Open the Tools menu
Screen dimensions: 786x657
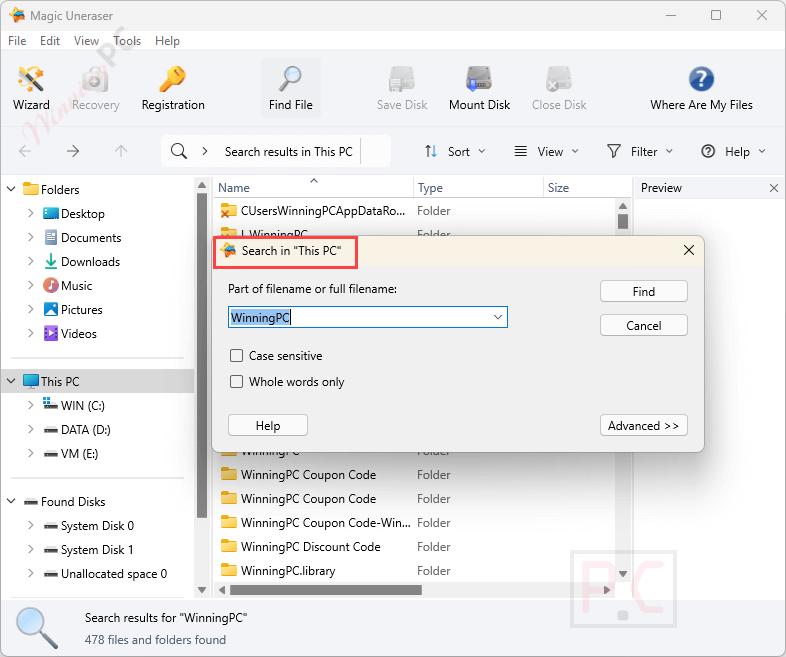(x=127, y=41)
